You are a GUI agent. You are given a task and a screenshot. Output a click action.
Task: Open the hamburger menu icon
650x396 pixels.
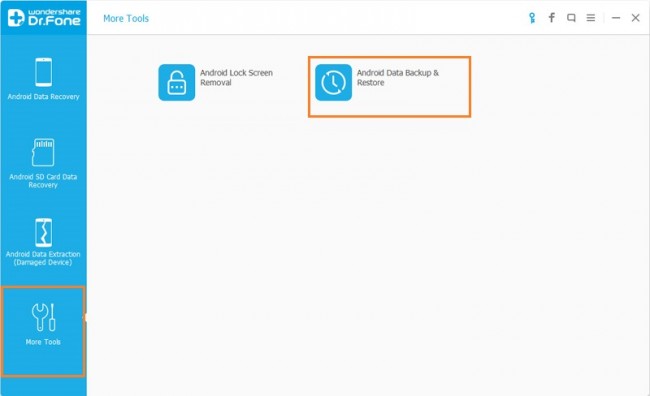(x=591, y=18)
